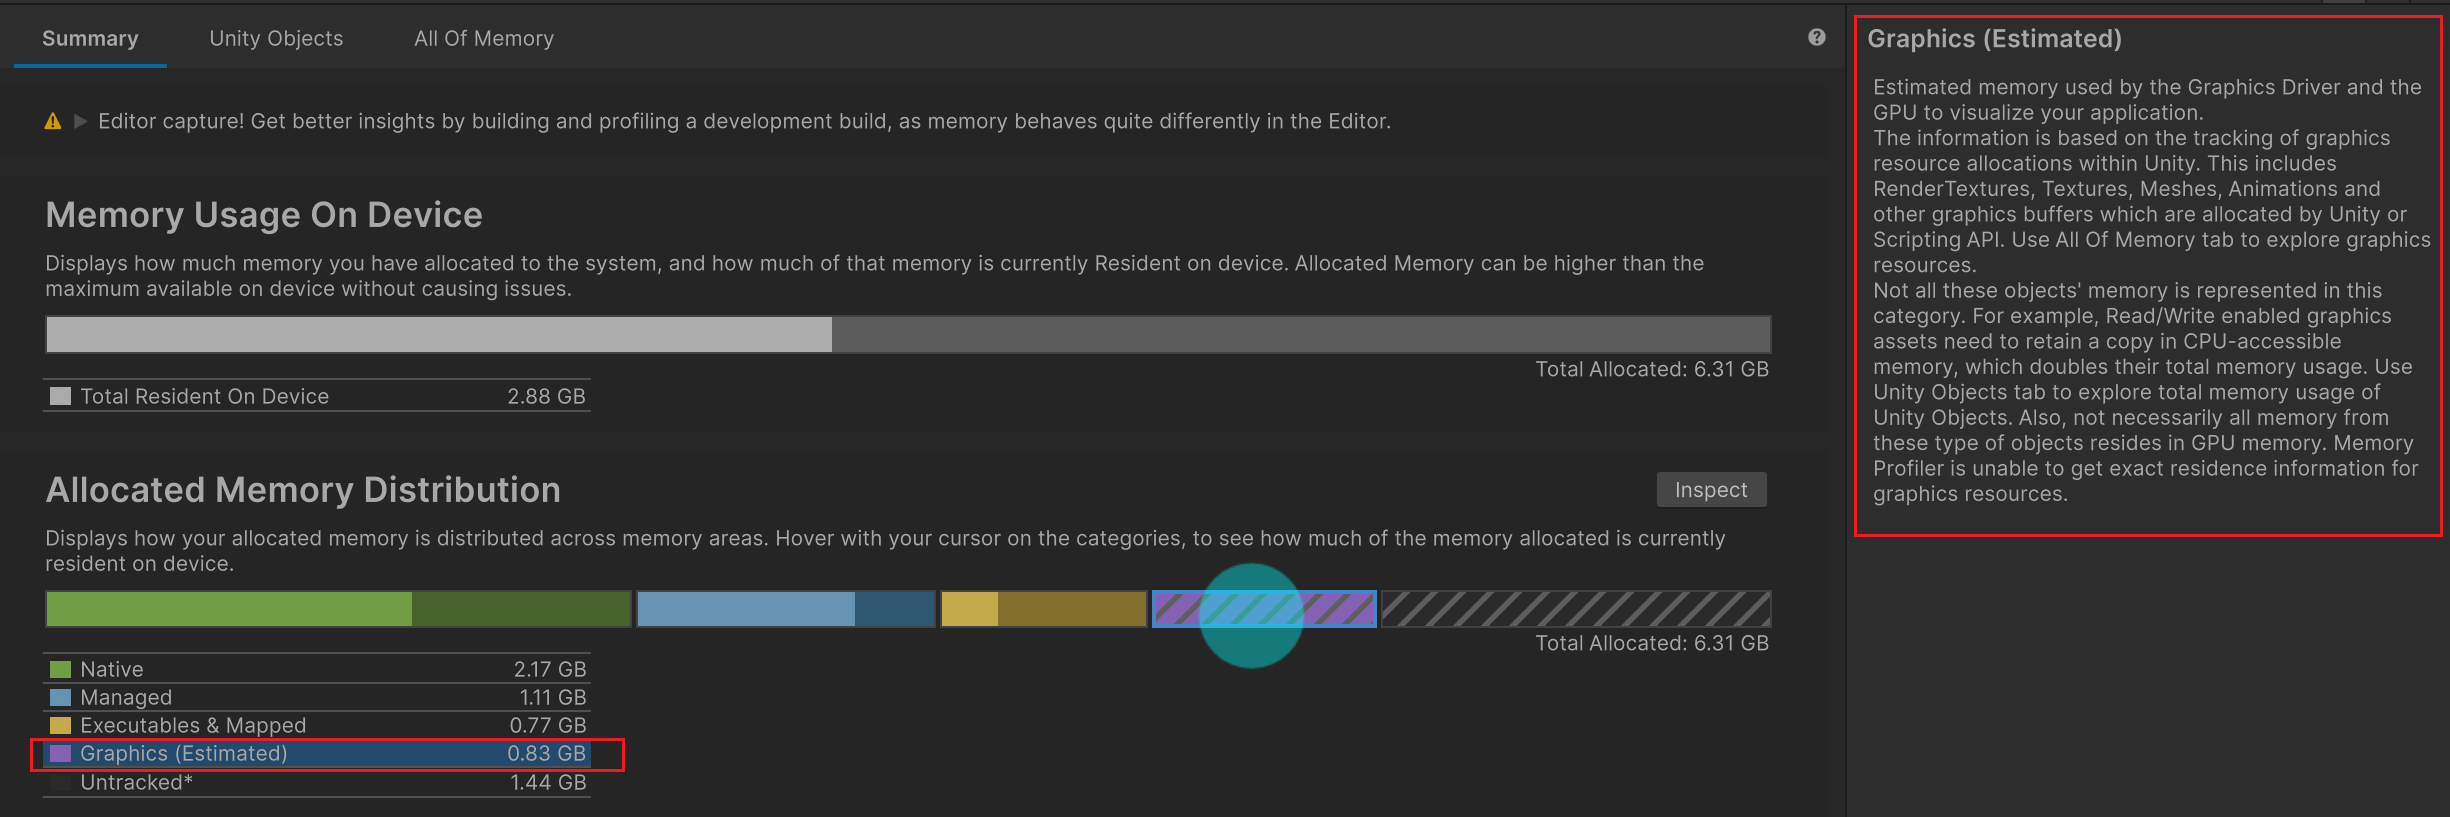Image resolution: width=2450 pixels, height=817 pixels.
Task: Click the green Native legend swatch
Action: pos(61,669)
